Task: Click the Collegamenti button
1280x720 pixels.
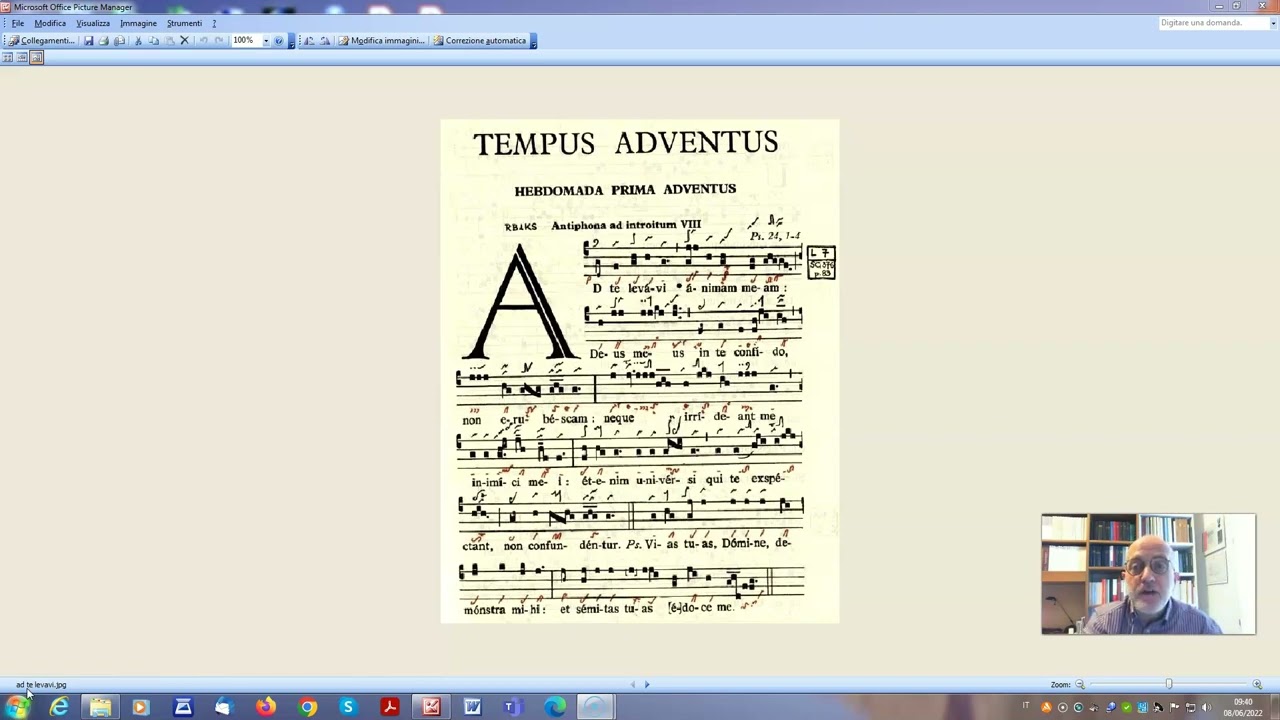Action: tap(41, 41)
